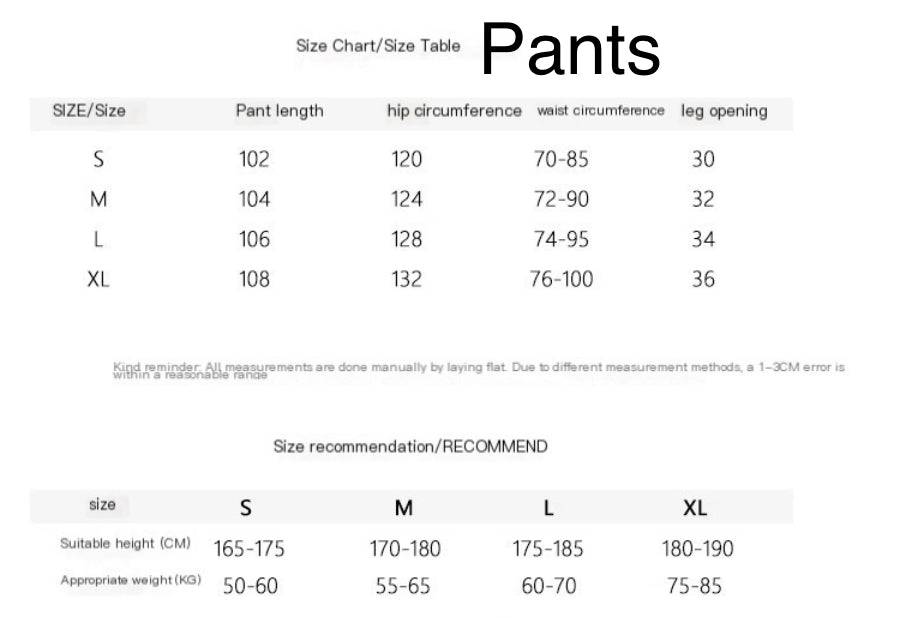Select the "leg opening" column header

(x=724, y=111)
